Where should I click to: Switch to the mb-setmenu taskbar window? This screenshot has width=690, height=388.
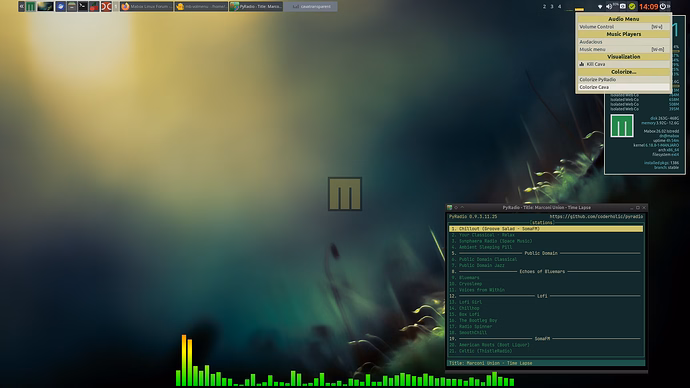tap(201, 7)
